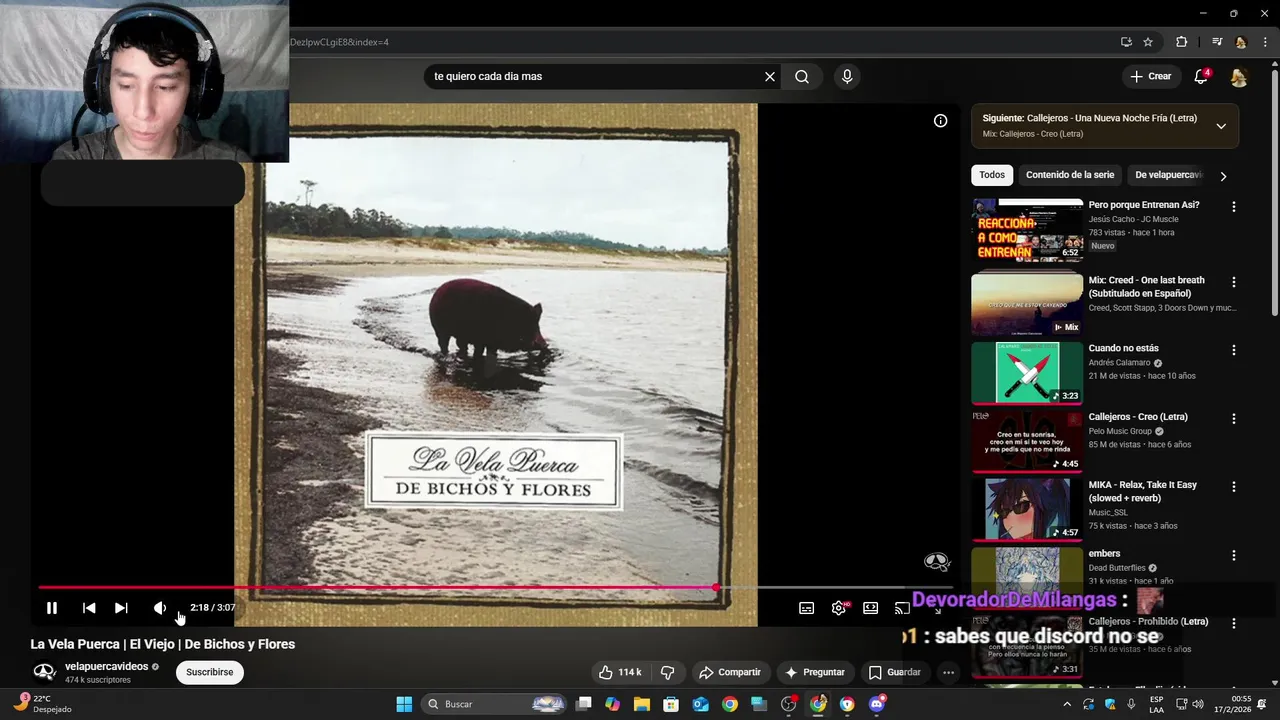Open the weather widget 22°C Despejado
This screenshot has width=1280, height=720.
(x=42, y=704)
